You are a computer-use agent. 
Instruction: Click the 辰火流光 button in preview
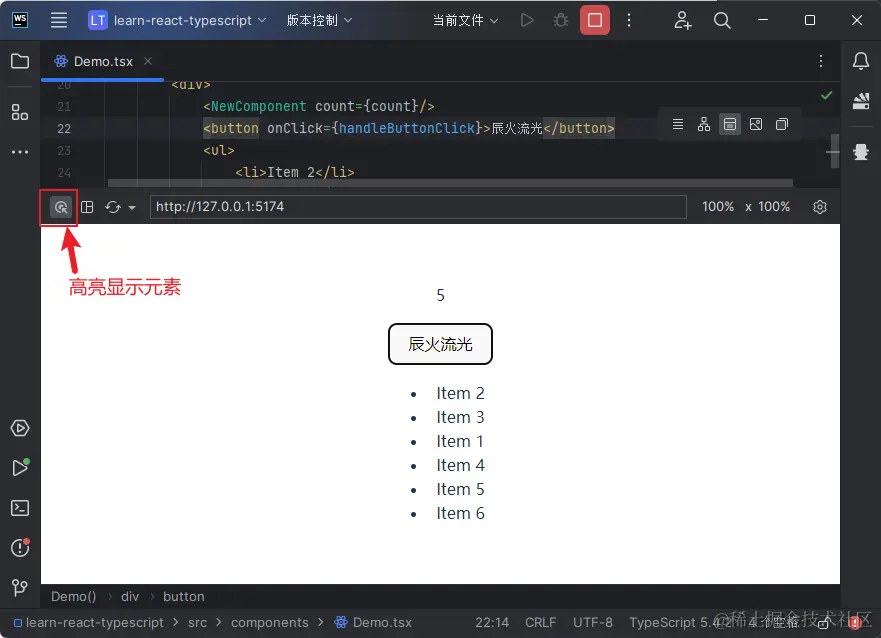pos(440,343)
